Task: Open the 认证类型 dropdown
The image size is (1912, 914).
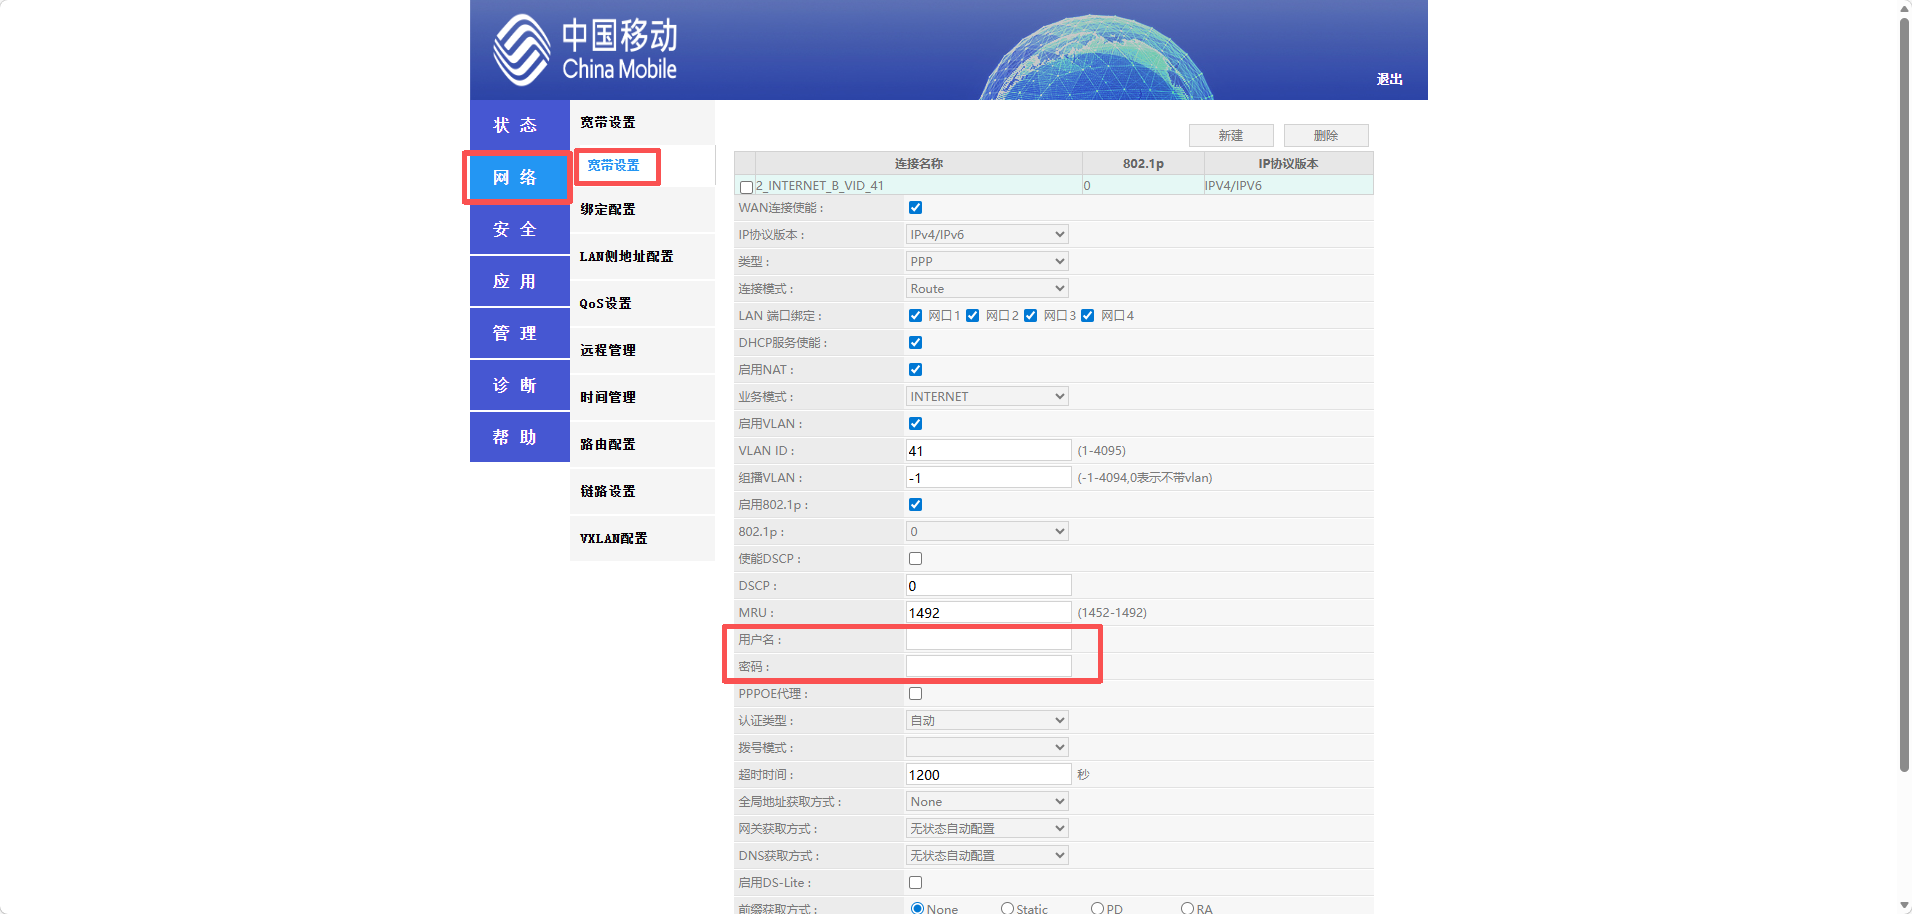Action: [x=986, y=721]
